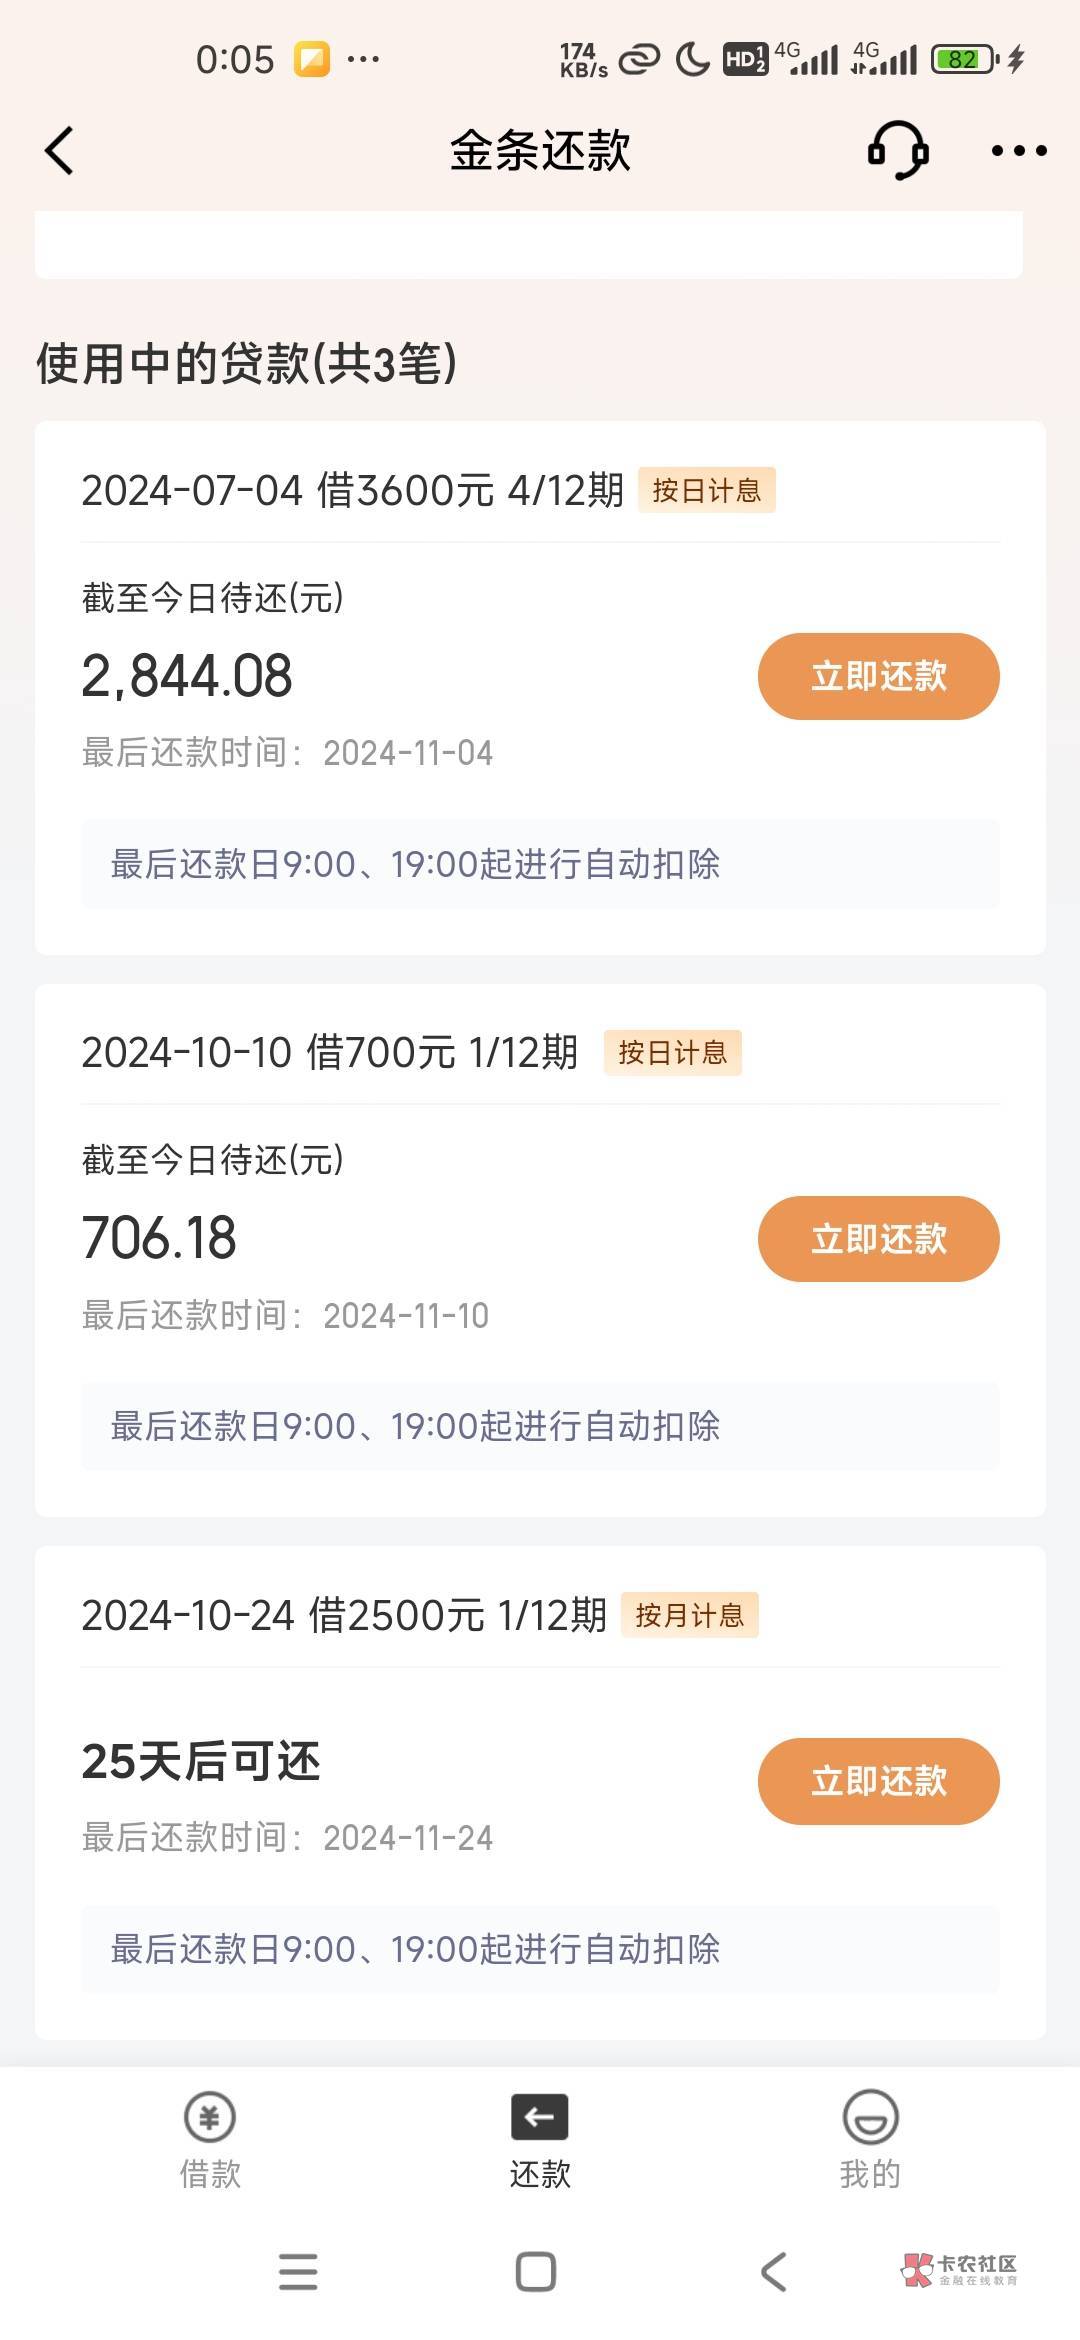
Task: Open the 2024-07-04 借3600元 loan details
Action: coord(352,491)
